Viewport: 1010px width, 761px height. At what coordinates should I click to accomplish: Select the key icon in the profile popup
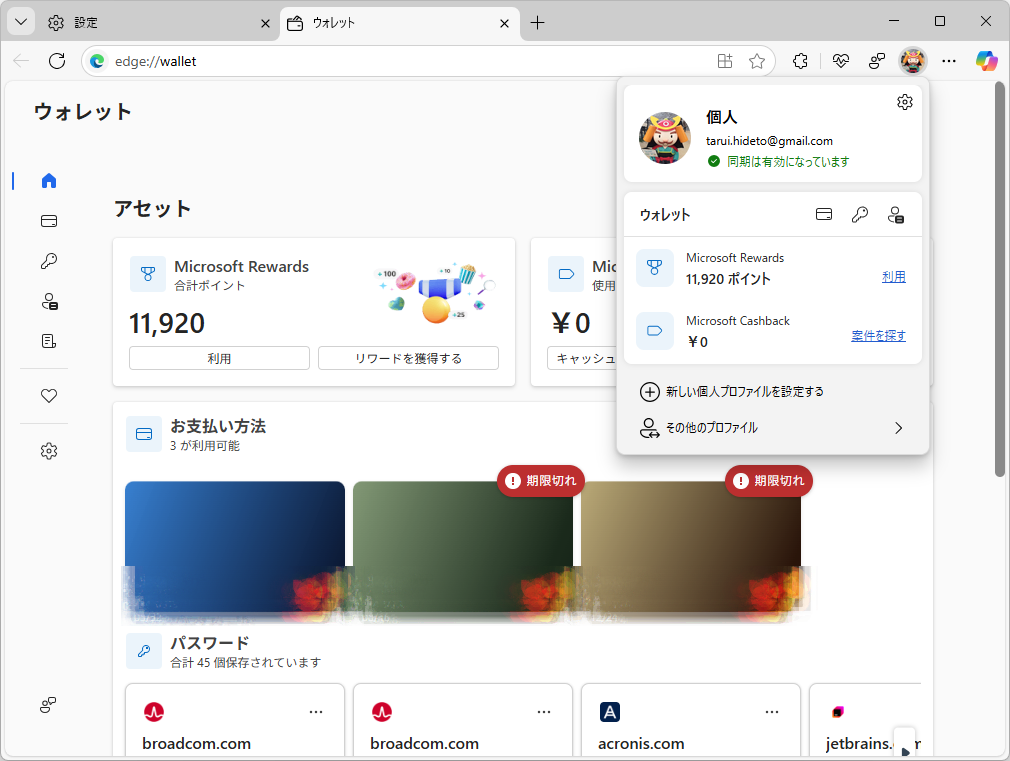point(860,214)
